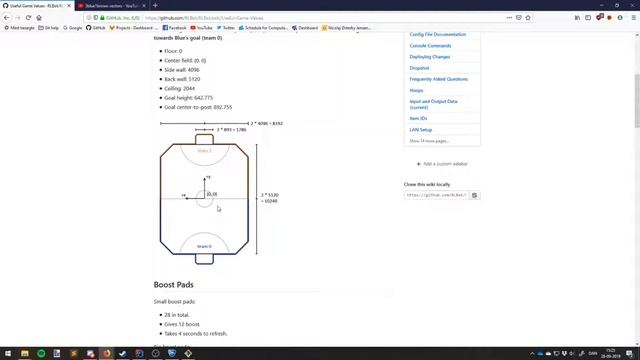Click the field diagram image

pyautogui.click(x=220, y=193)
